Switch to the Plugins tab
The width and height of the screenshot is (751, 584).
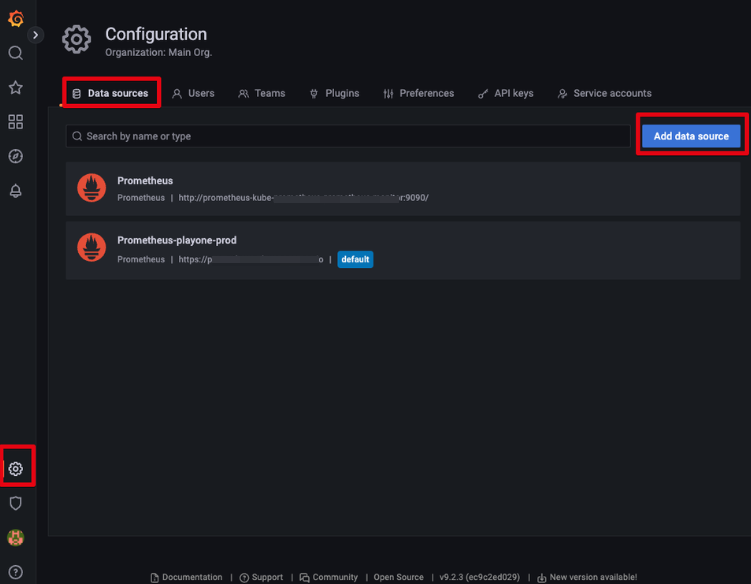(x=334, y=93)
